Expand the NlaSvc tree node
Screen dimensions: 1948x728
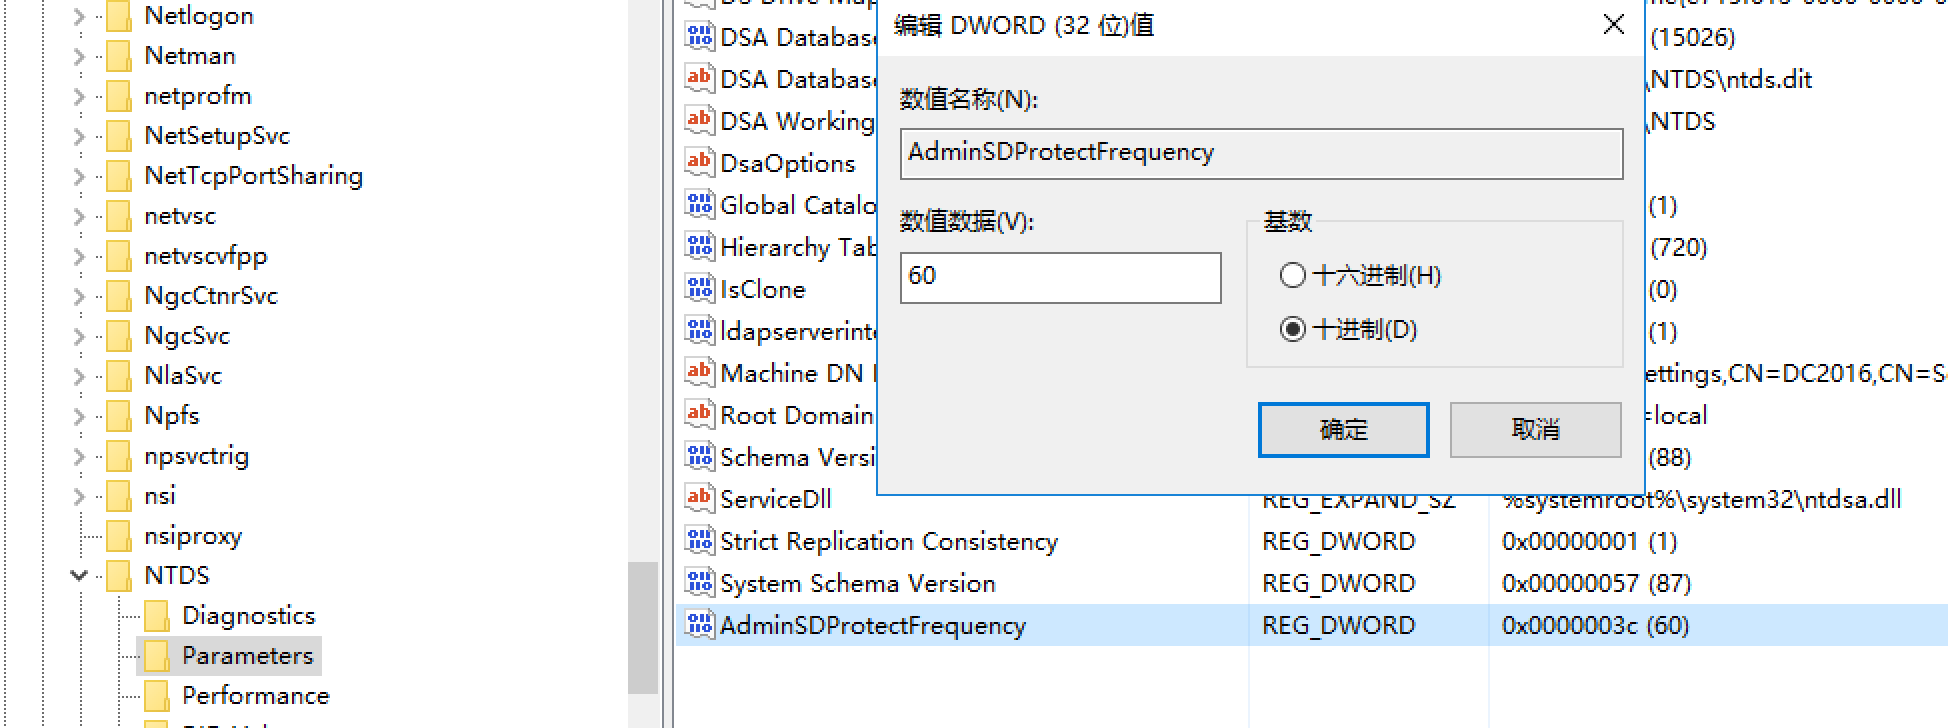[x=79, y=376]
